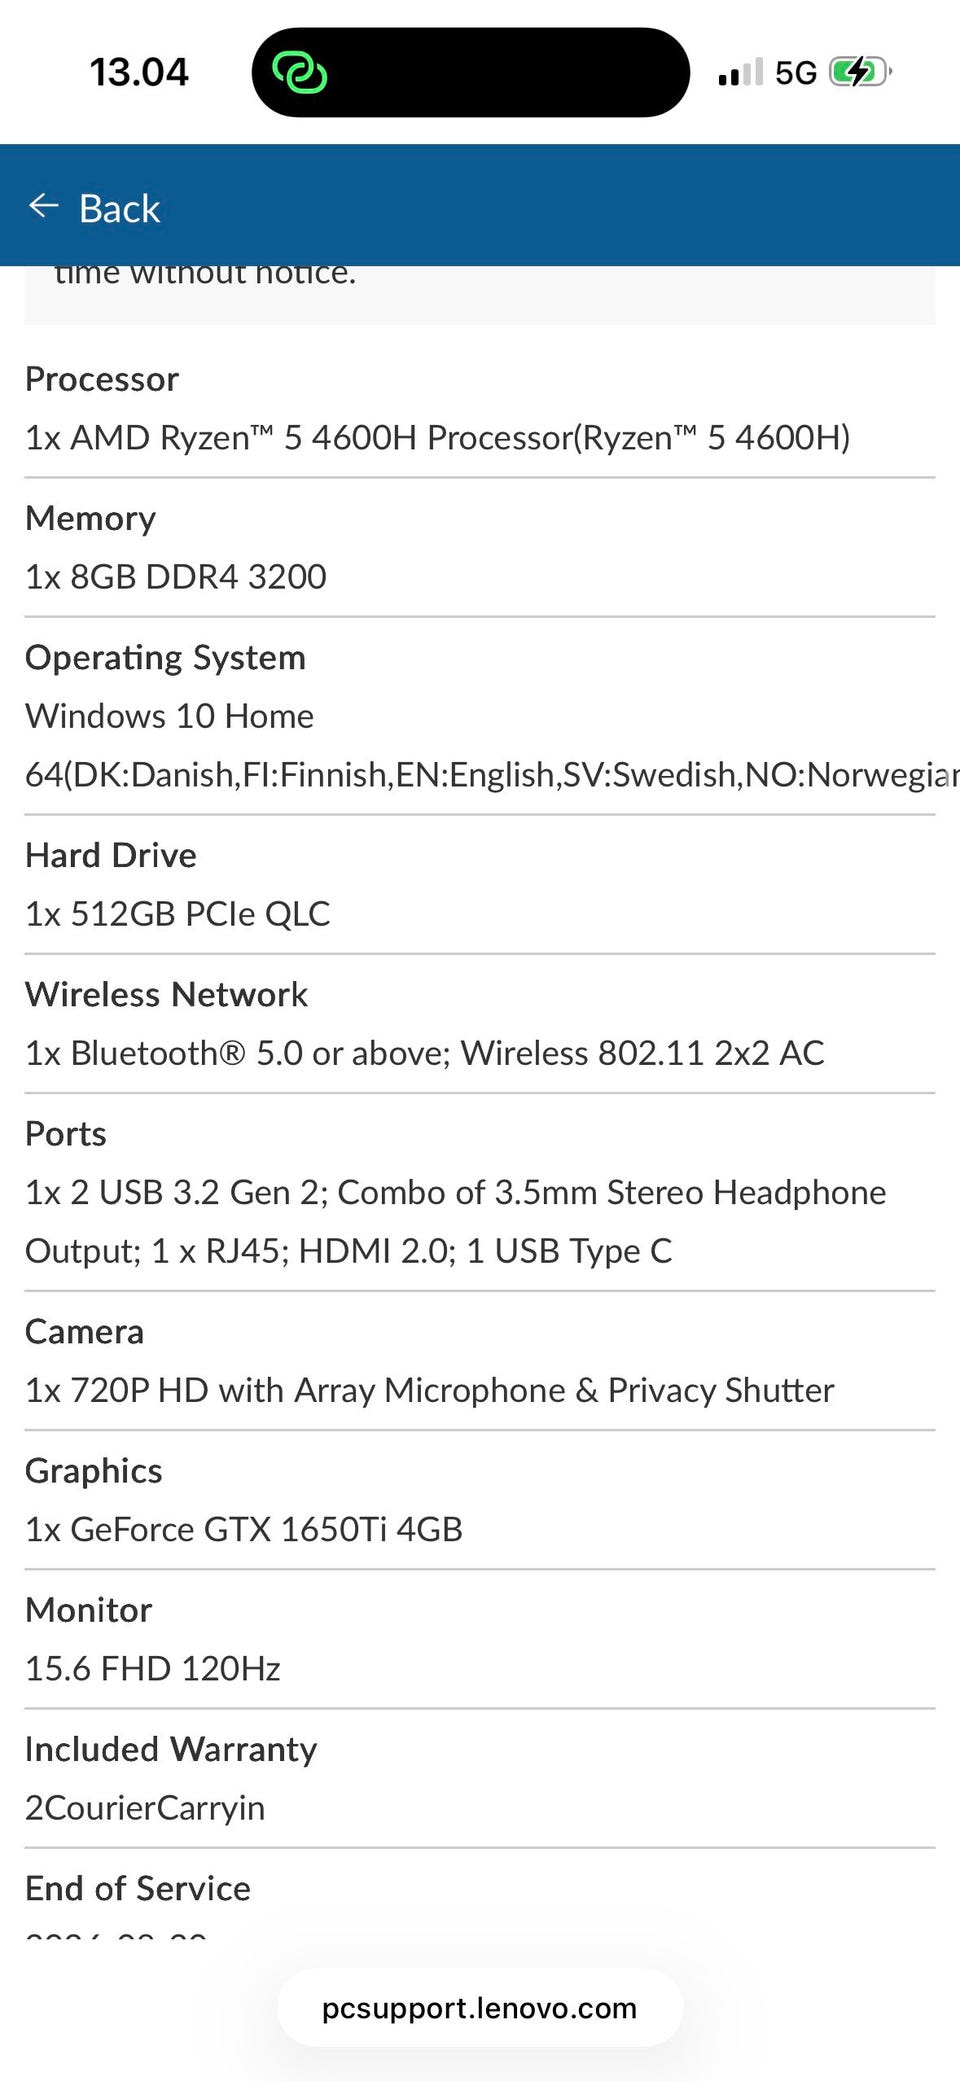Tap the Windows 10 Home line
Image resolution: width=960 pixels, height=2081 pixels.
[170, 716]
